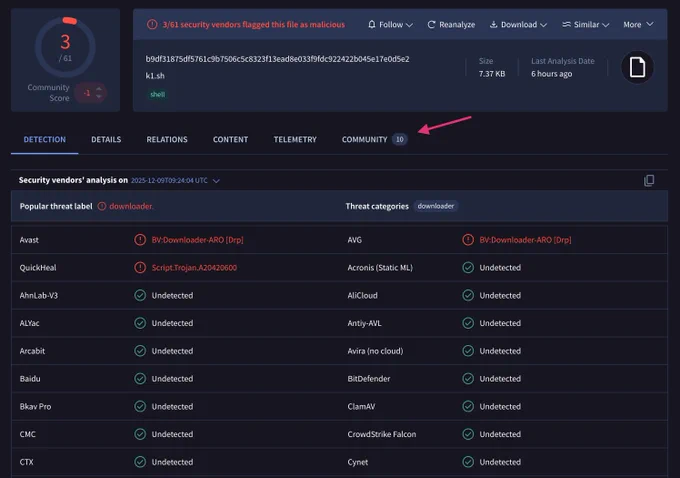Click Acronis (Static ML) green check icon
The image size is (680, 478).
click(468, 268)
